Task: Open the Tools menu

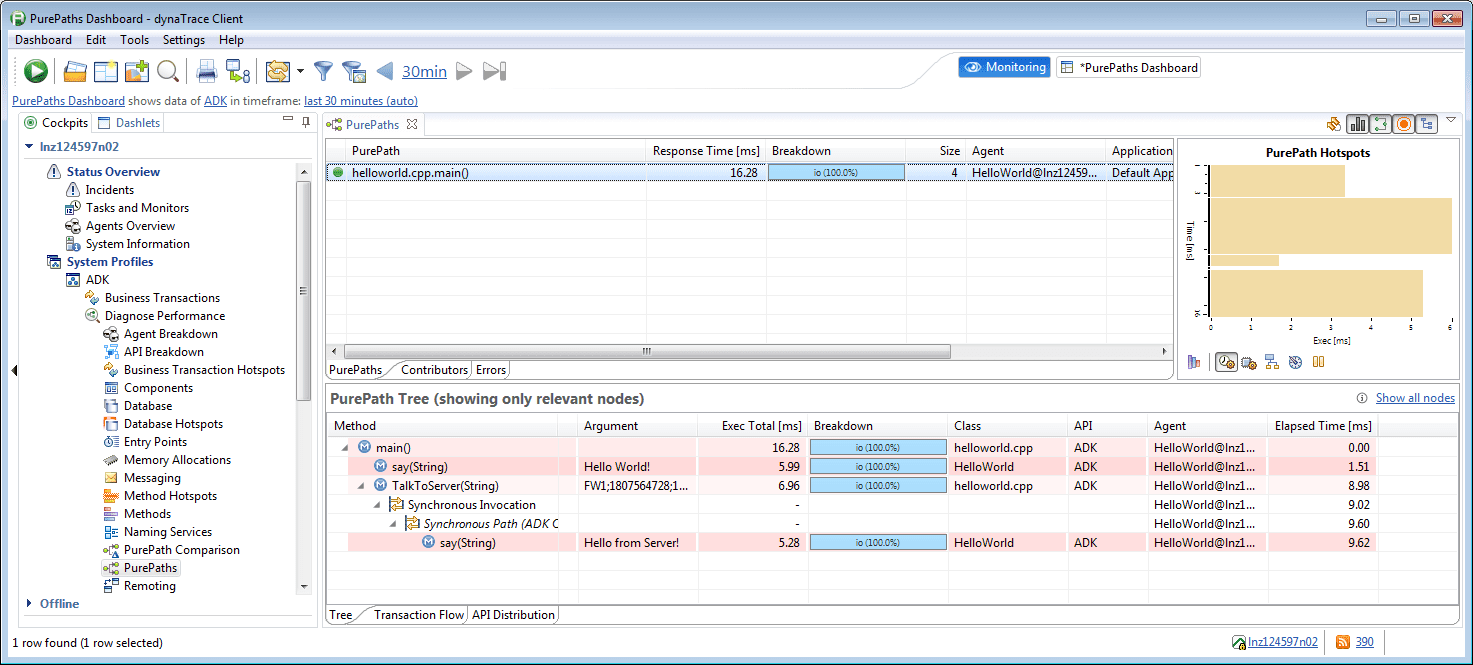Action: pyautogui.click(x=135, y=40)
